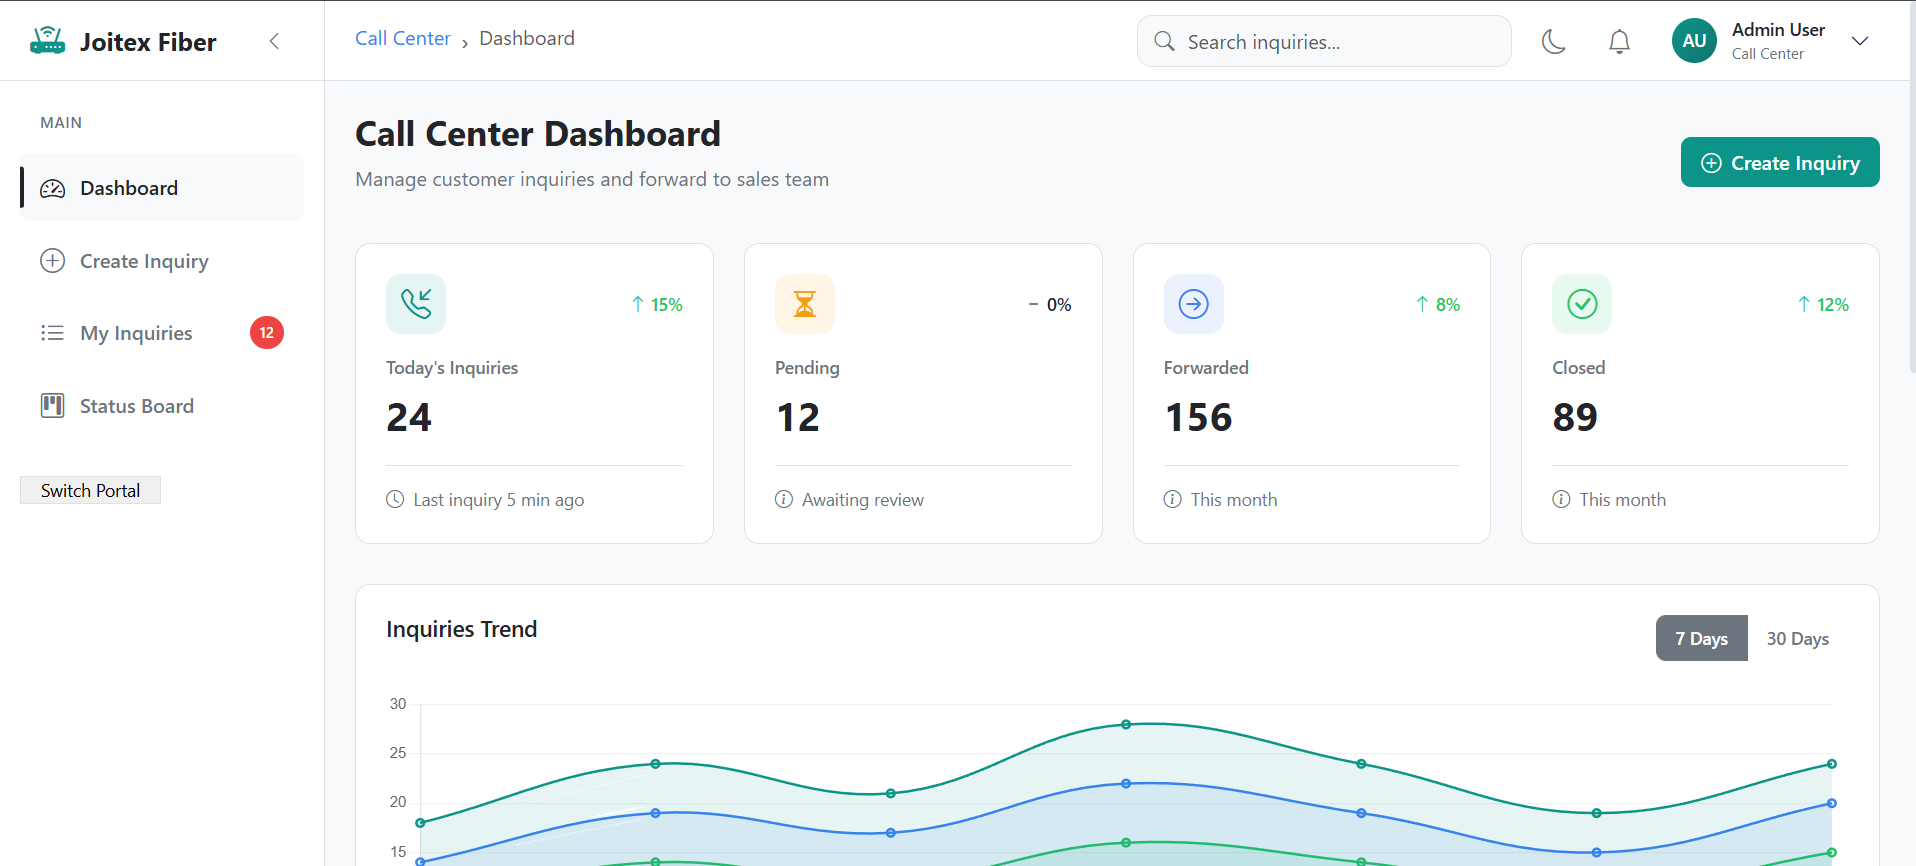
Task: Collapse the sidebar with the chevron arrow
Action: tap(274, 41)
